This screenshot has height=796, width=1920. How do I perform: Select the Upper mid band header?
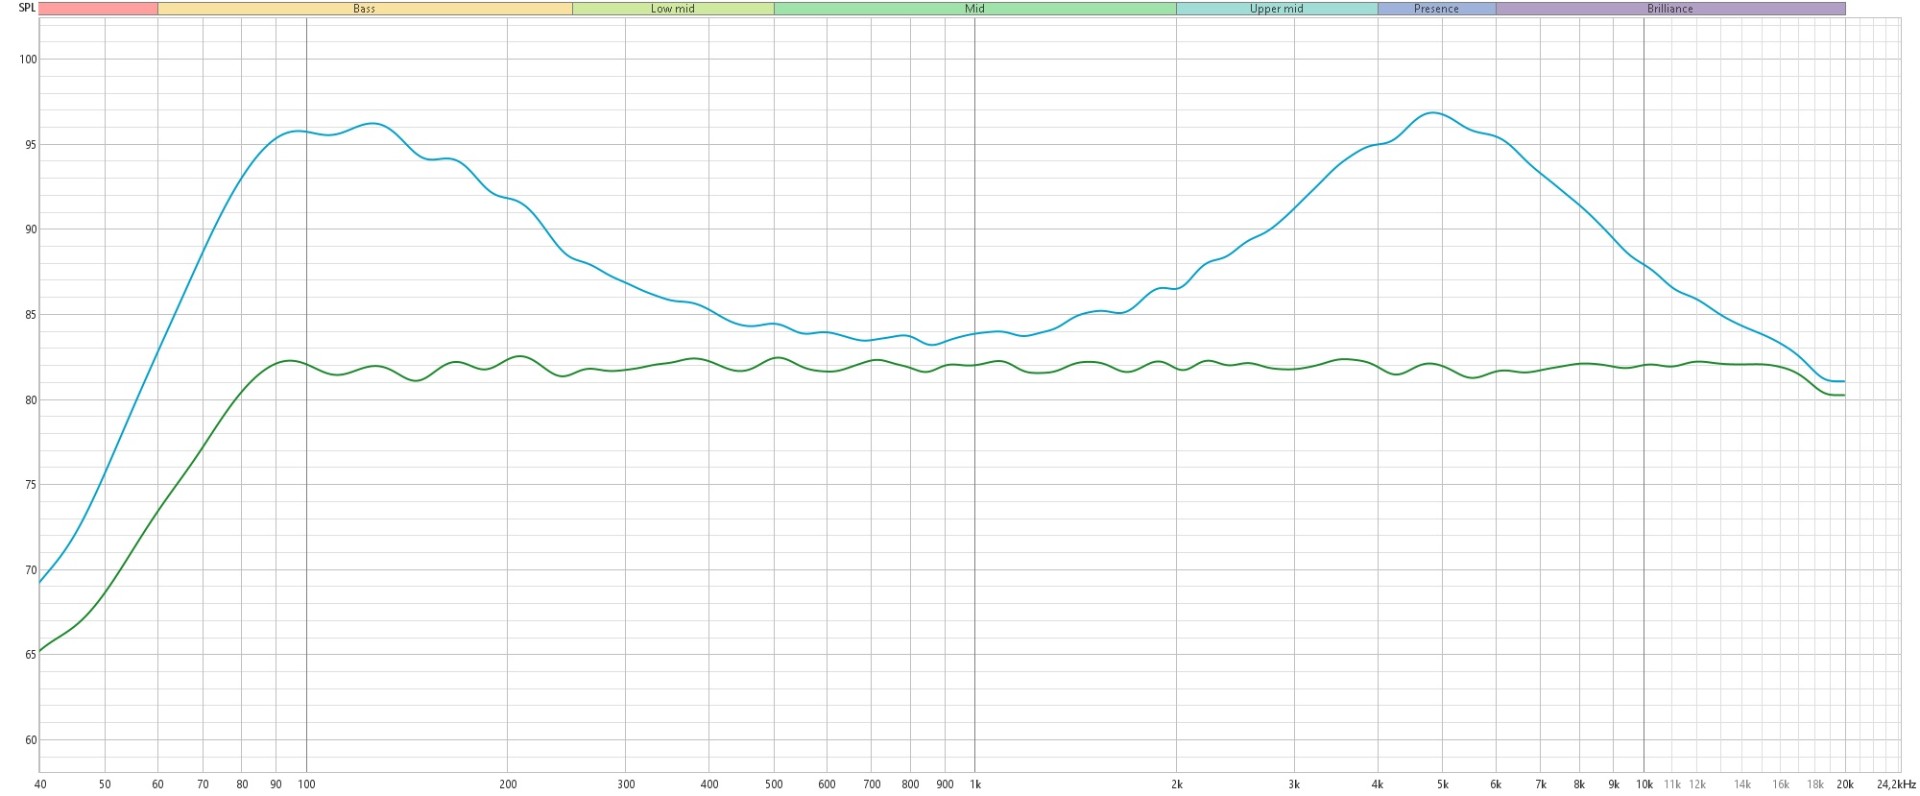(x=1276, y=9)
